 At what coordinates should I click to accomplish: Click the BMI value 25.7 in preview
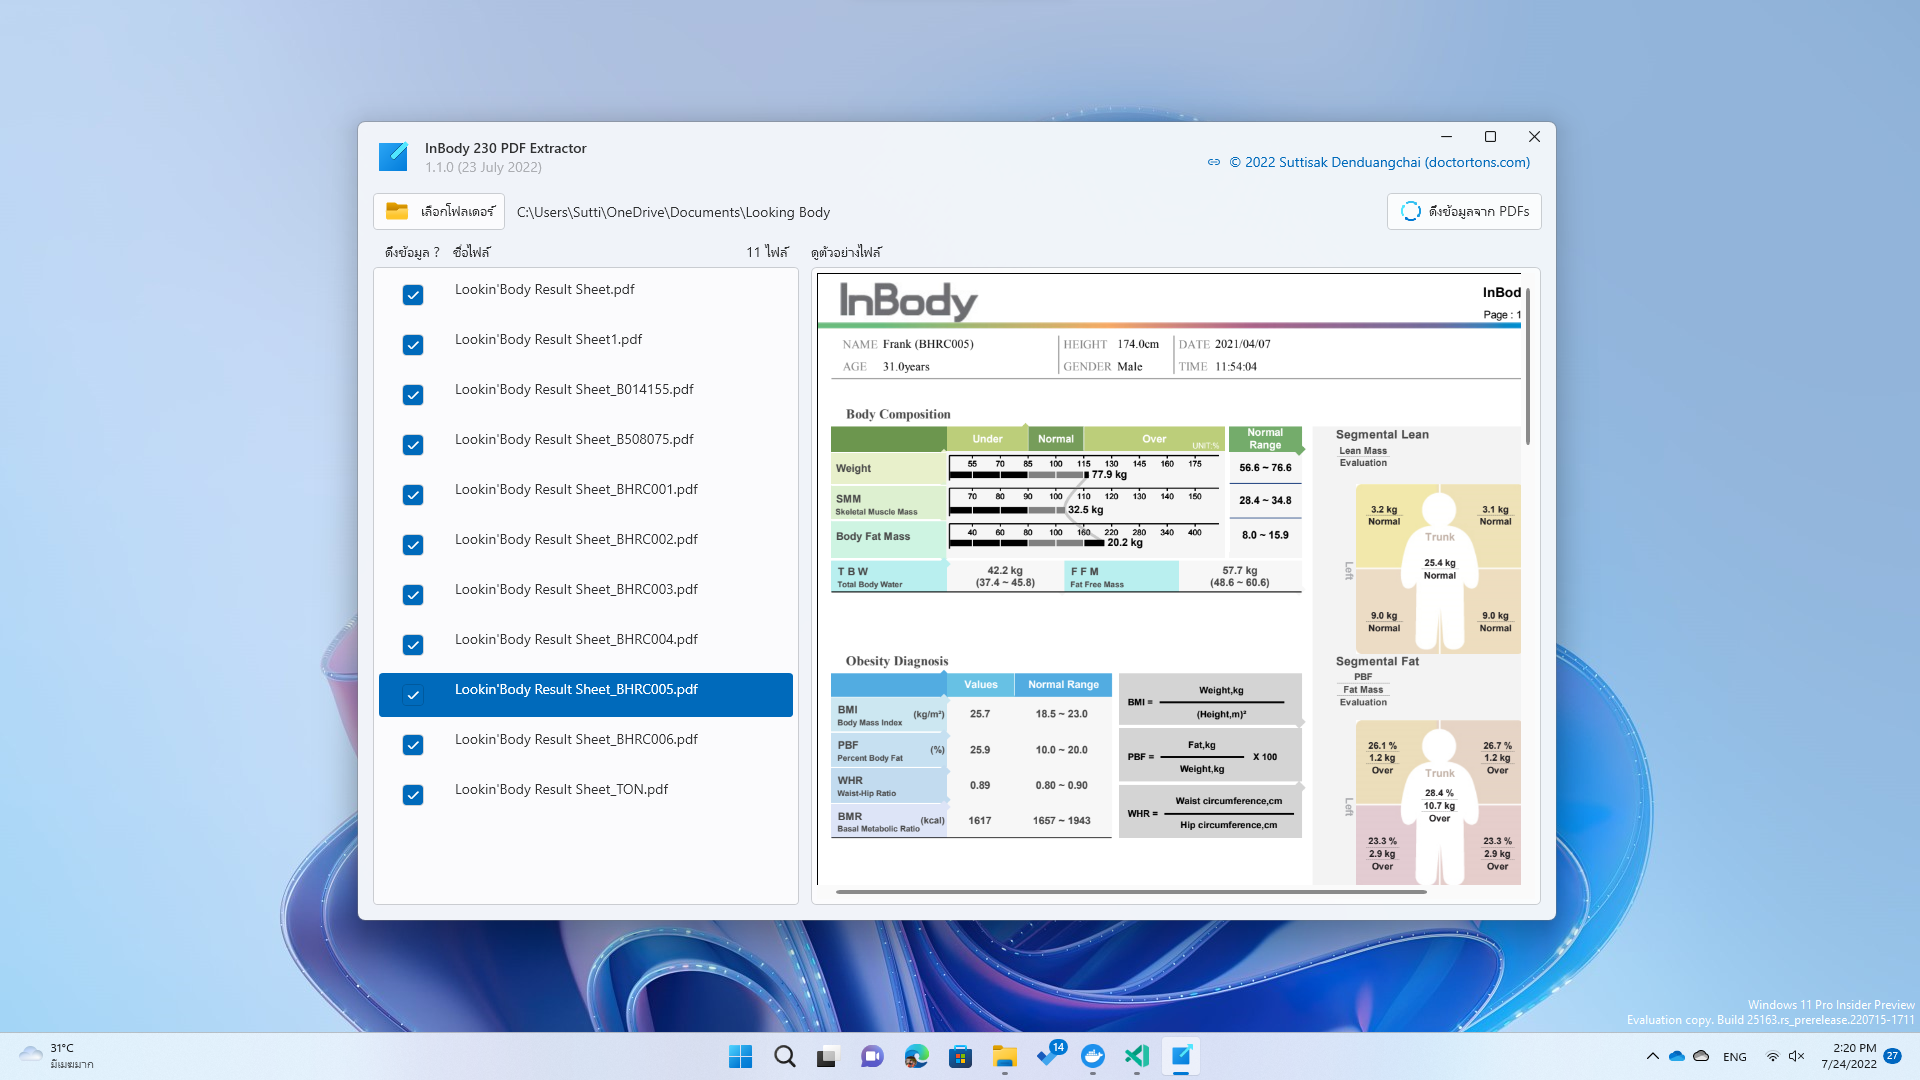point(980,714)
